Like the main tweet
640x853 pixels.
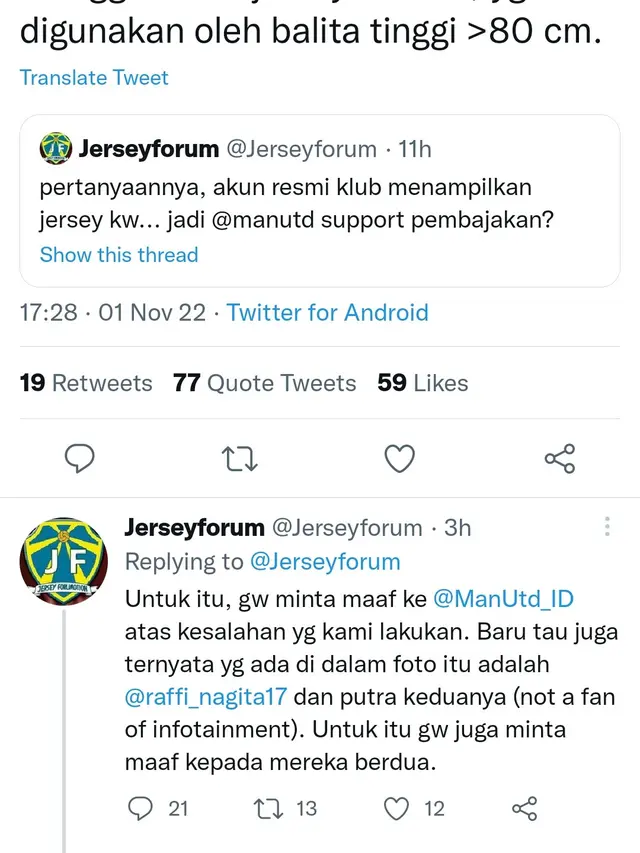click(x=399, y=459)
